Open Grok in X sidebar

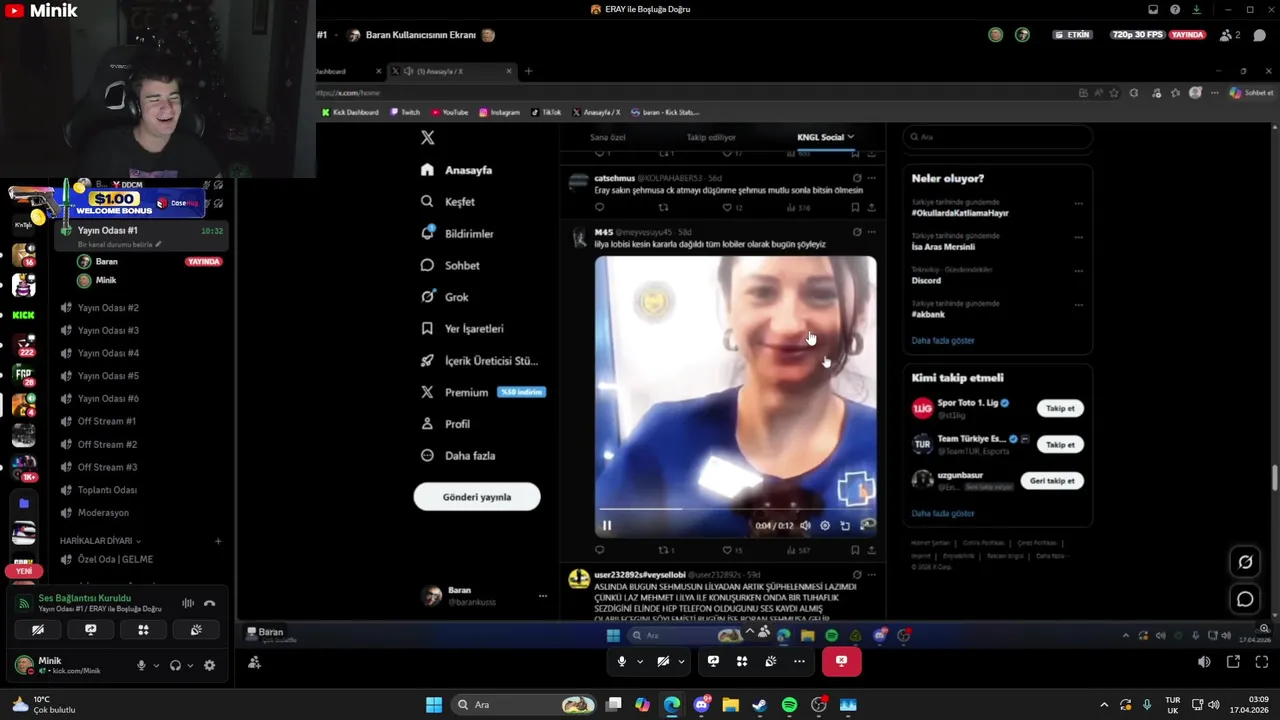[x=444, y=297]
